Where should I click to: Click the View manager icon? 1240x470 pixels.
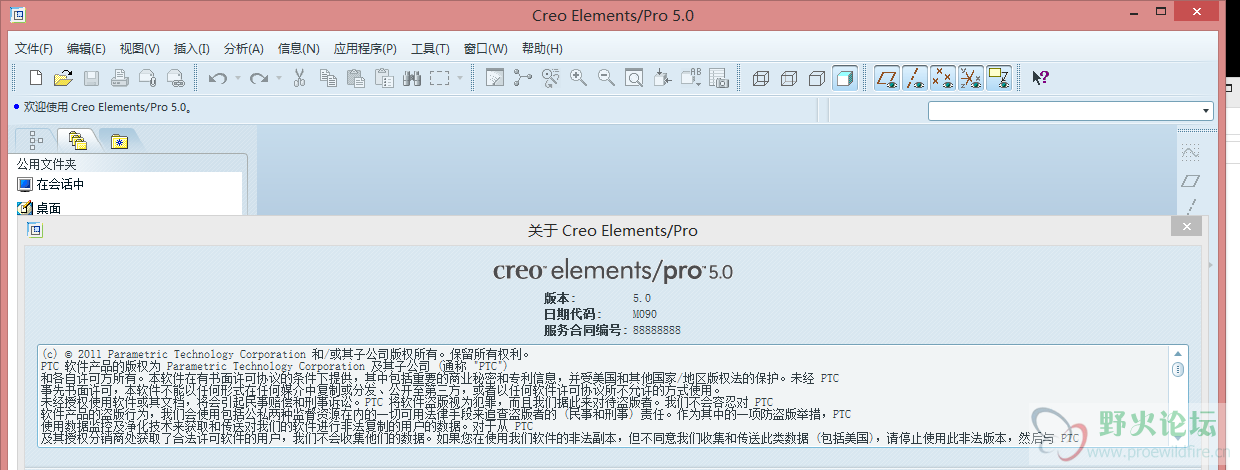pos(718,77)
